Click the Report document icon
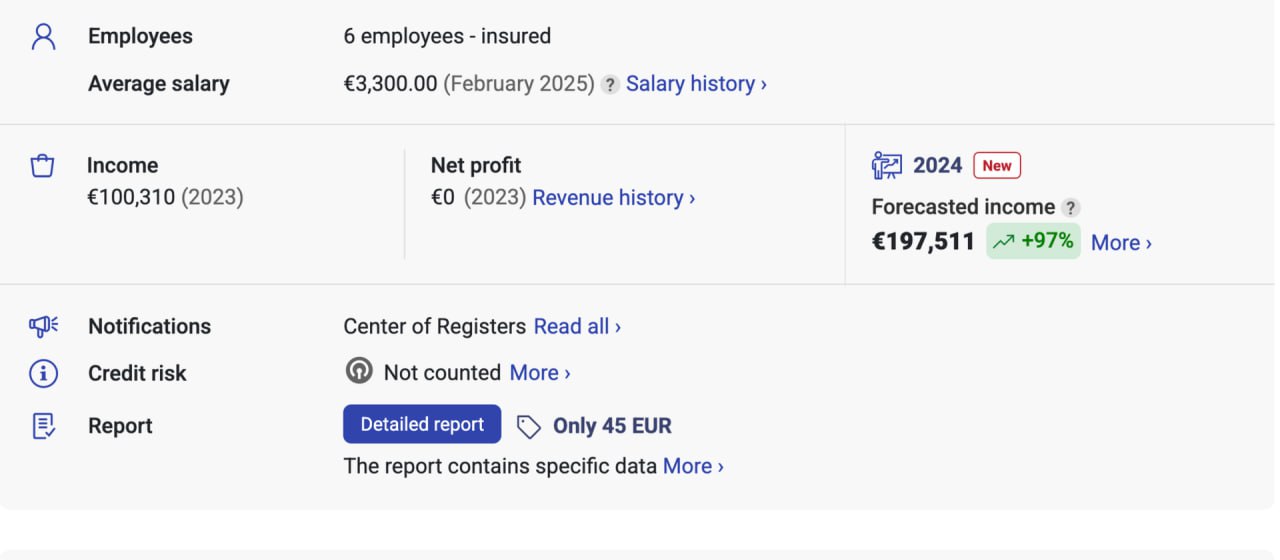 pos(43,426)
